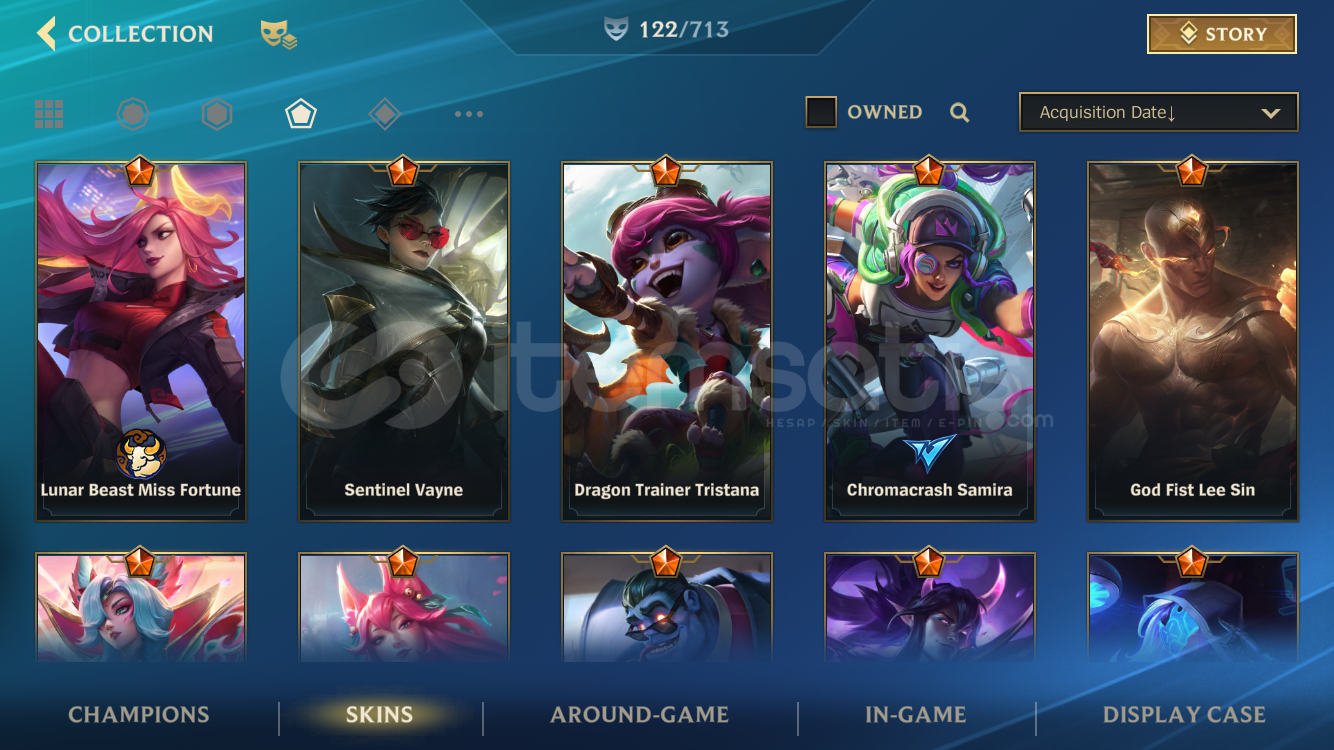Filter by the octagon rarity icon
The image size is (1334, 750).
pos(133,114)
